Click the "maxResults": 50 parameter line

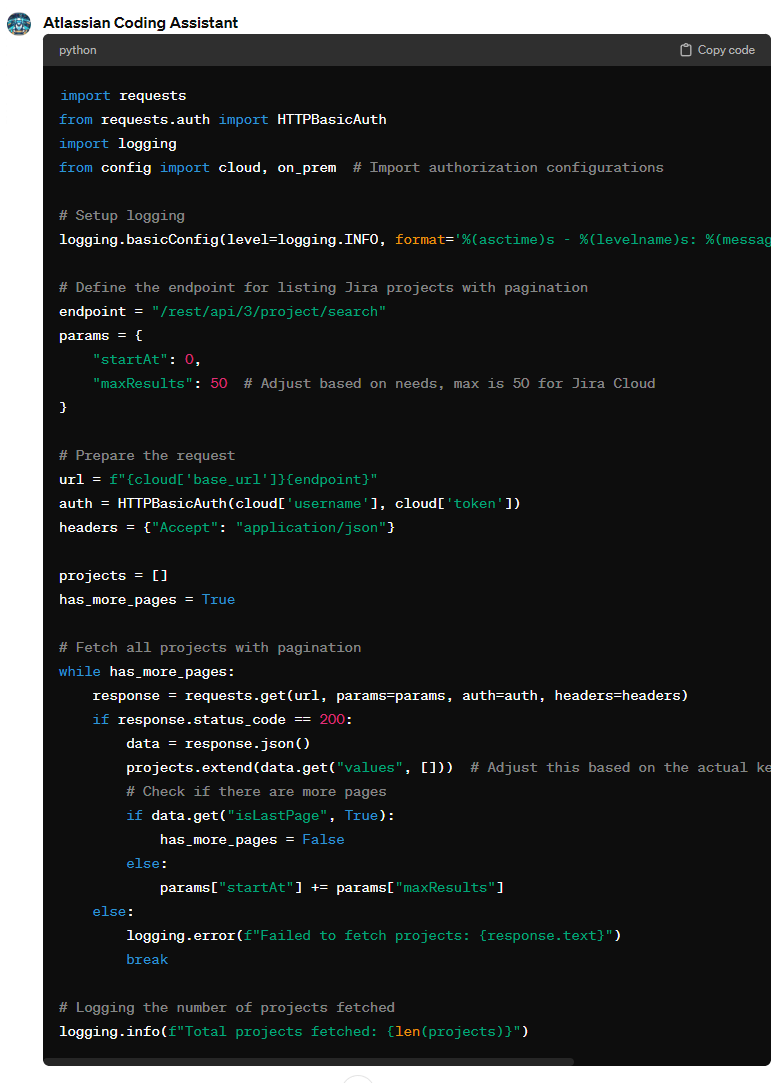[x=160, y=384]
